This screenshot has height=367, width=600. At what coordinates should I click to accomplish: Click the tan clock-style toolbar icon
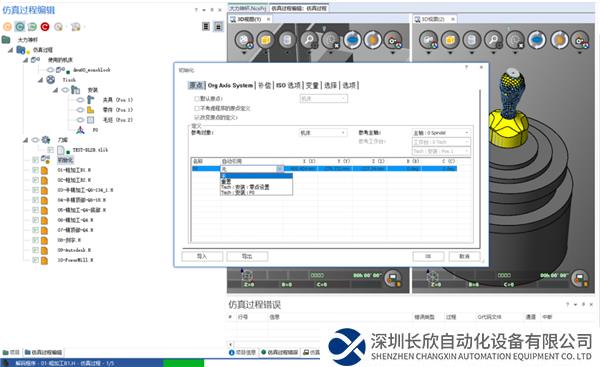coord(58,27)
